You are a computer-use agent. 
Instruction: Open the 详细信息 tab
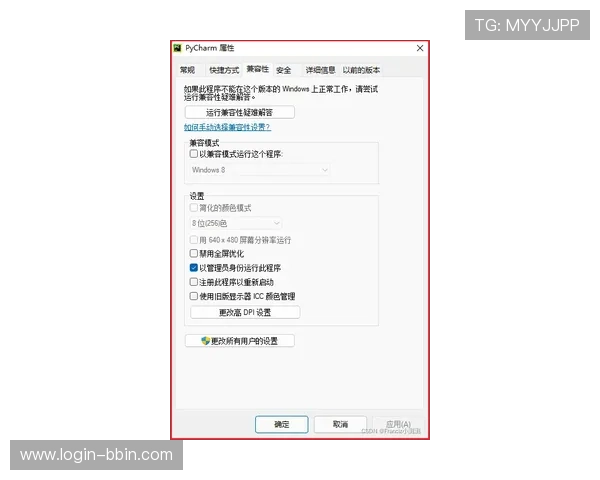click(x=320, y=70)
